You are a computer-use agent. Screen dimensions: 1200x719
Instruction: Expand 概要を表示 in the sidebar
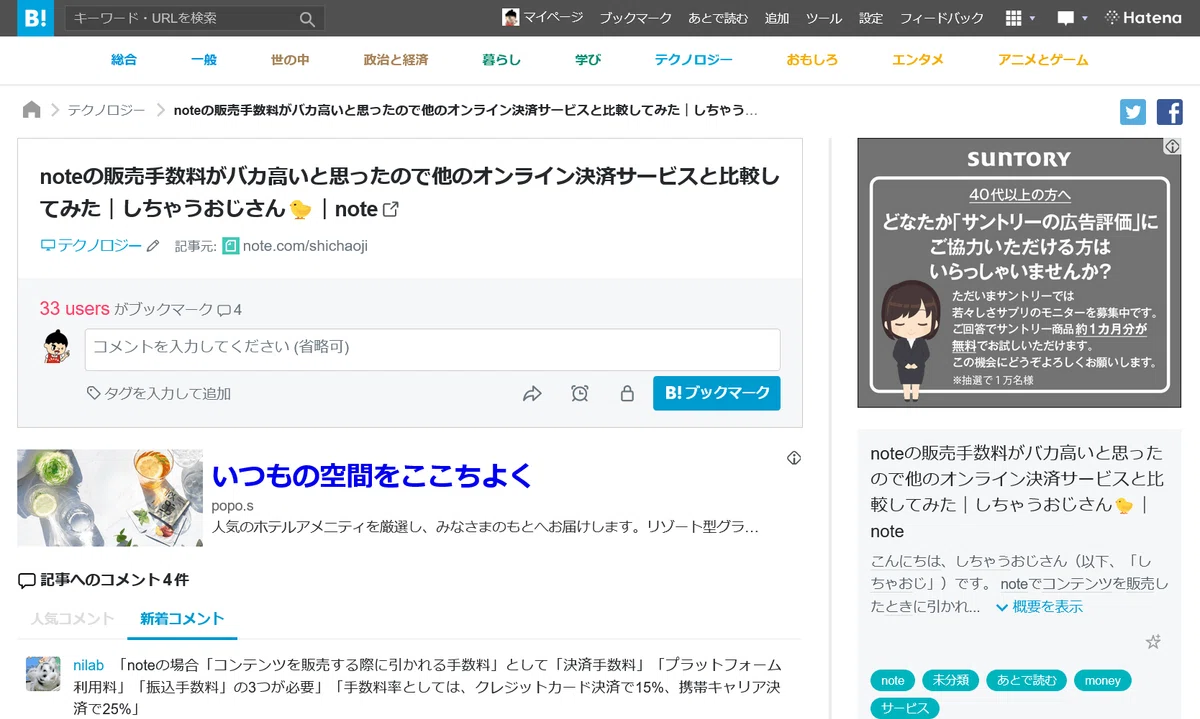[1039, 607]
